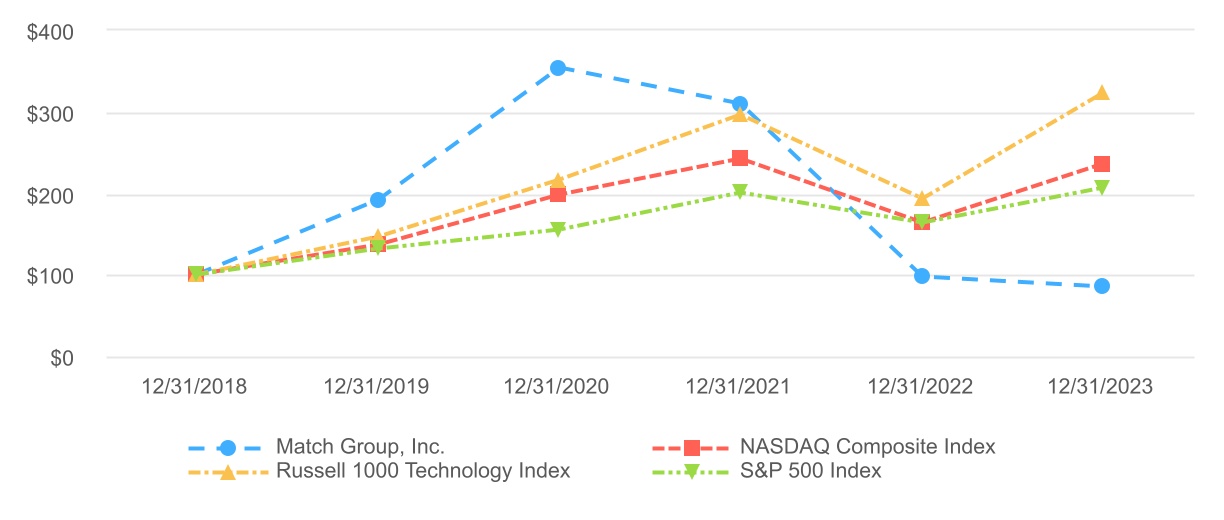Toggle Match Group, Inc. legend entry
The image size is (1224, 520).
pyautogui.click(x=361, y=447)
